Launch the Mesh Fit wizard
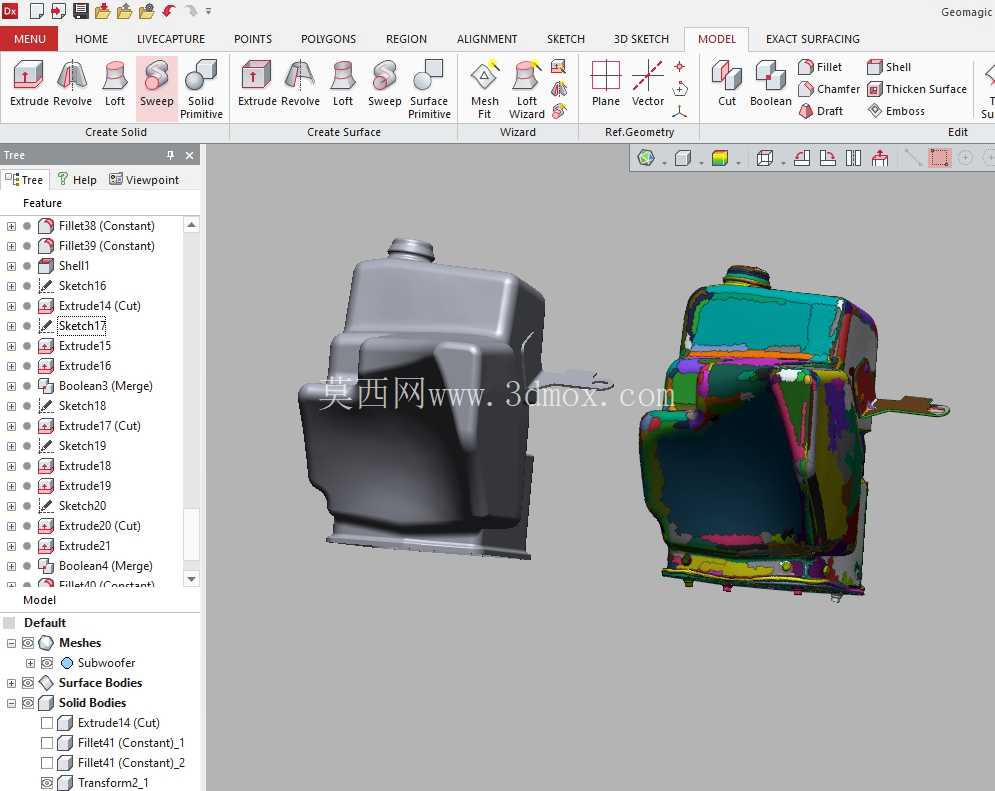995x791 pixels. point(485,89)
